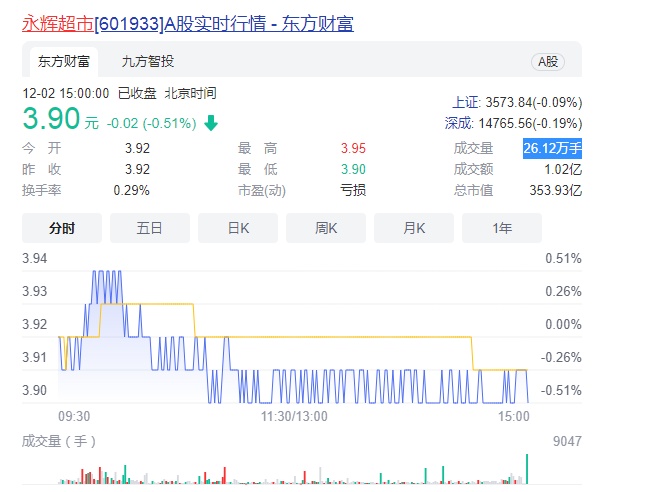Viewport: 663px width, 492px height.
Task: Select the 日K chart view
Action: (x=238, y=228)
